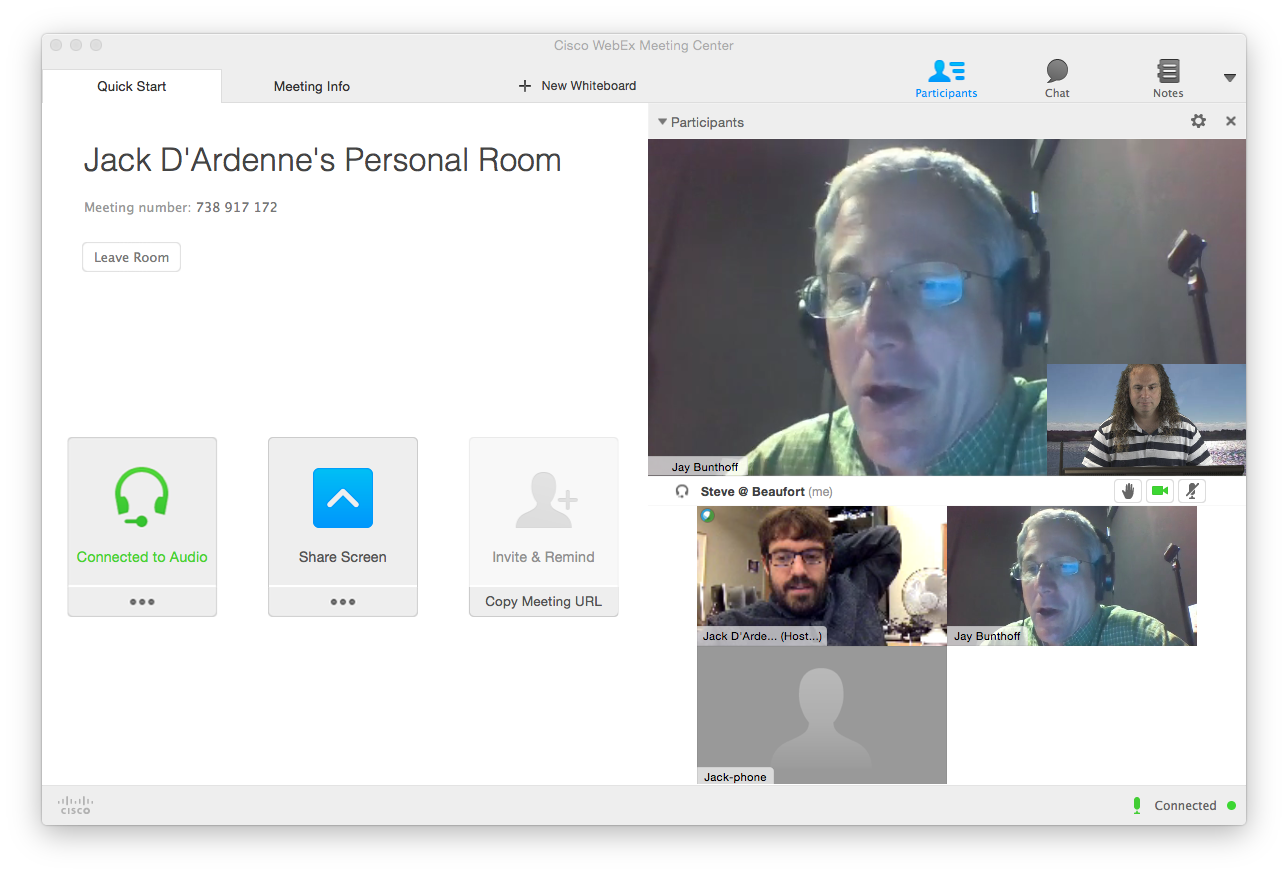Click the large active speaker video
The image size is (1288, 875).
point(947,307)
